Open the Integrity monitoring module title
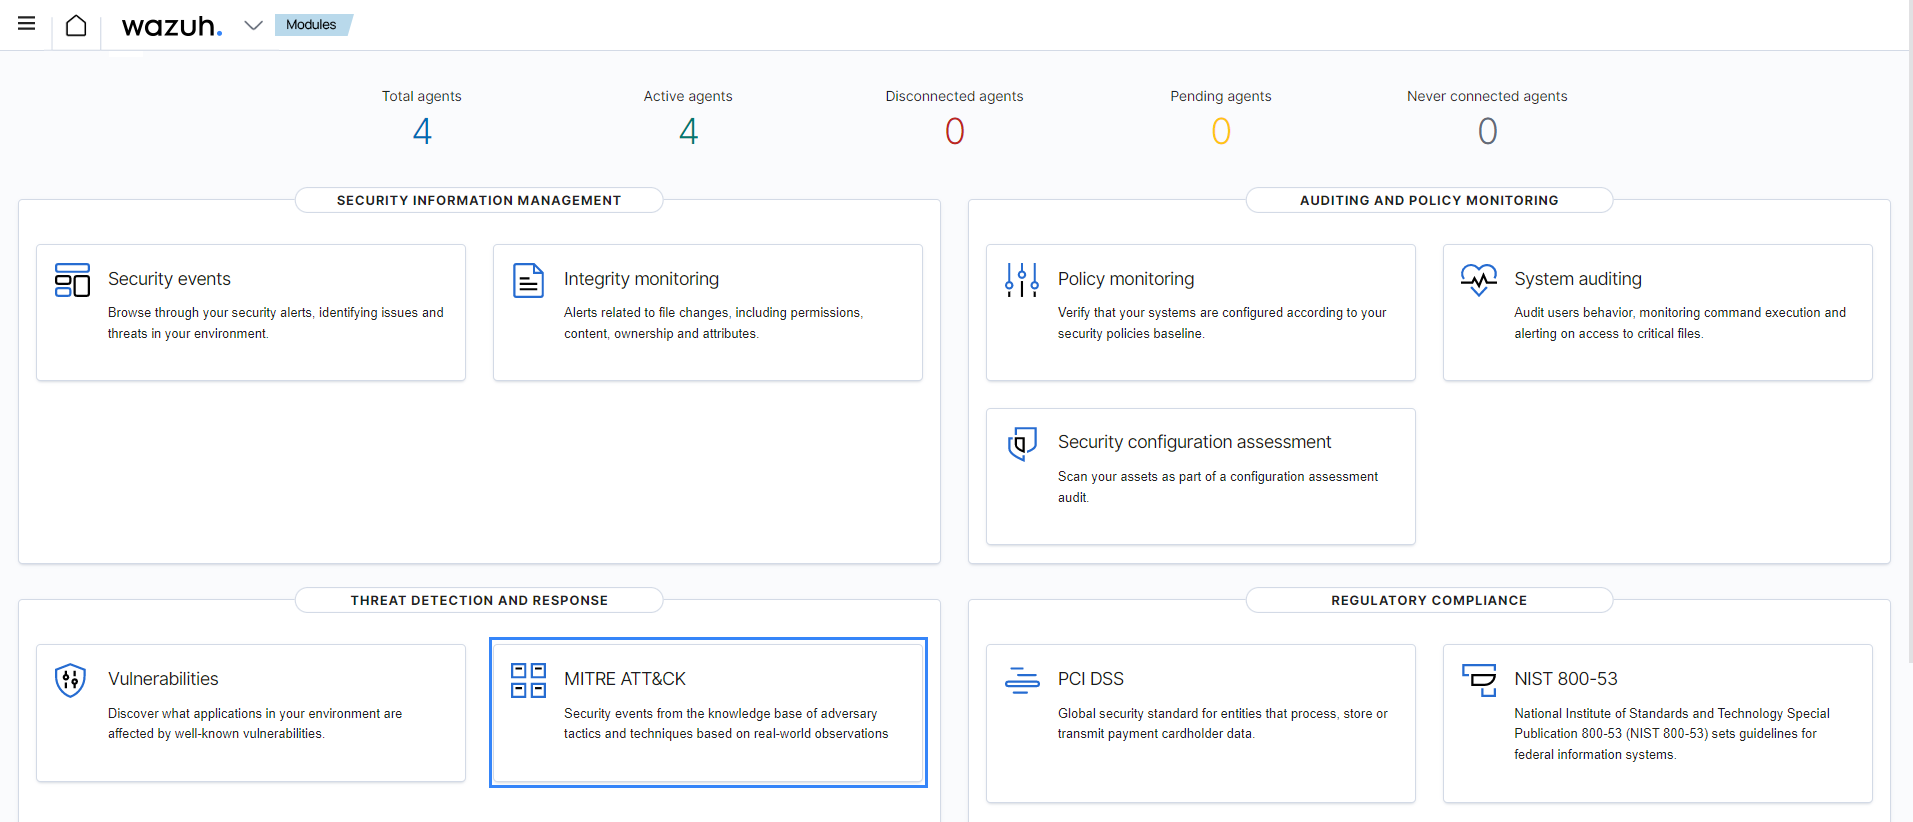The width and height of the screenshot is (1913, 822). pyautogui.click(x=641, y=279)
